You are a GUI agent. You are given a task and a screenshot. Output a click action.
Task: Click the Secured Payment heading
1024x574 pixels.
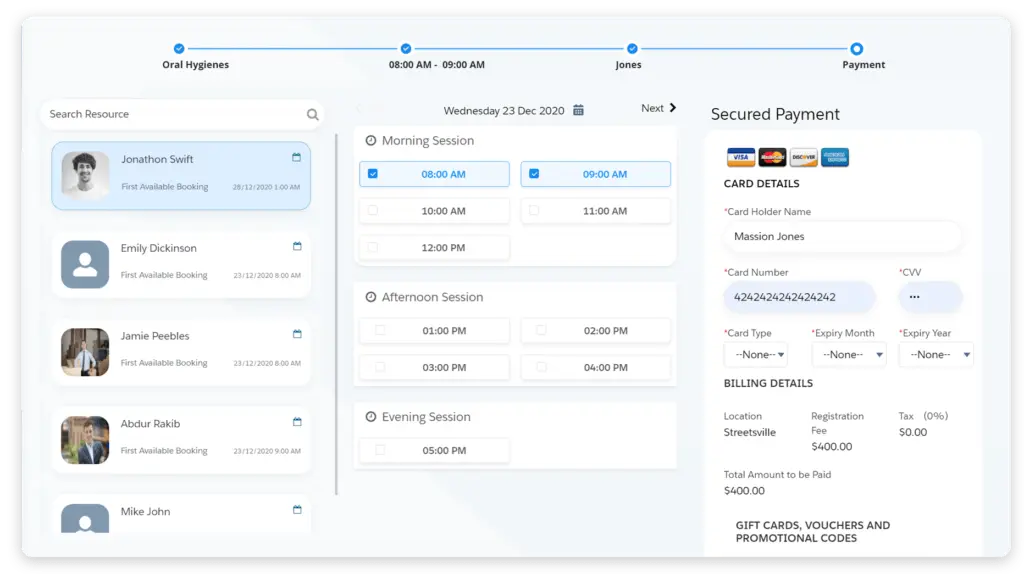pyautogui.click(x=775, y=114)
